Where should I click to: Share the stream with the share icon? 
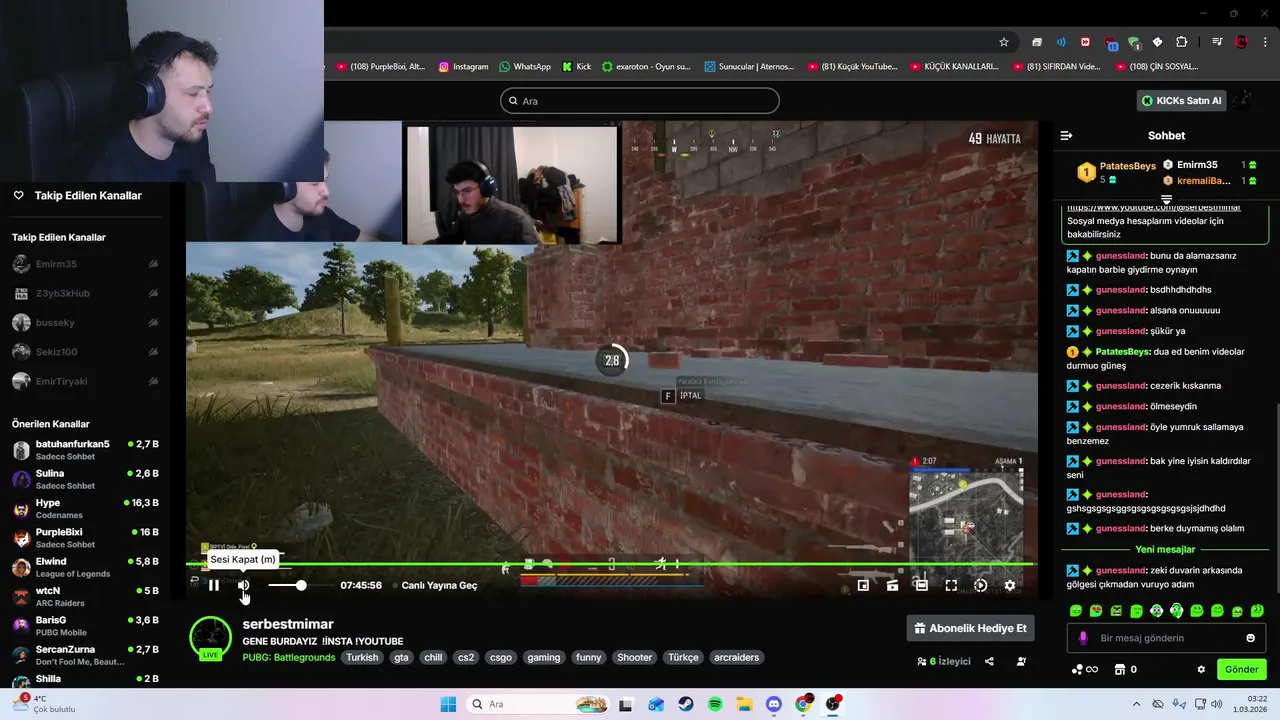click(989, 661)
